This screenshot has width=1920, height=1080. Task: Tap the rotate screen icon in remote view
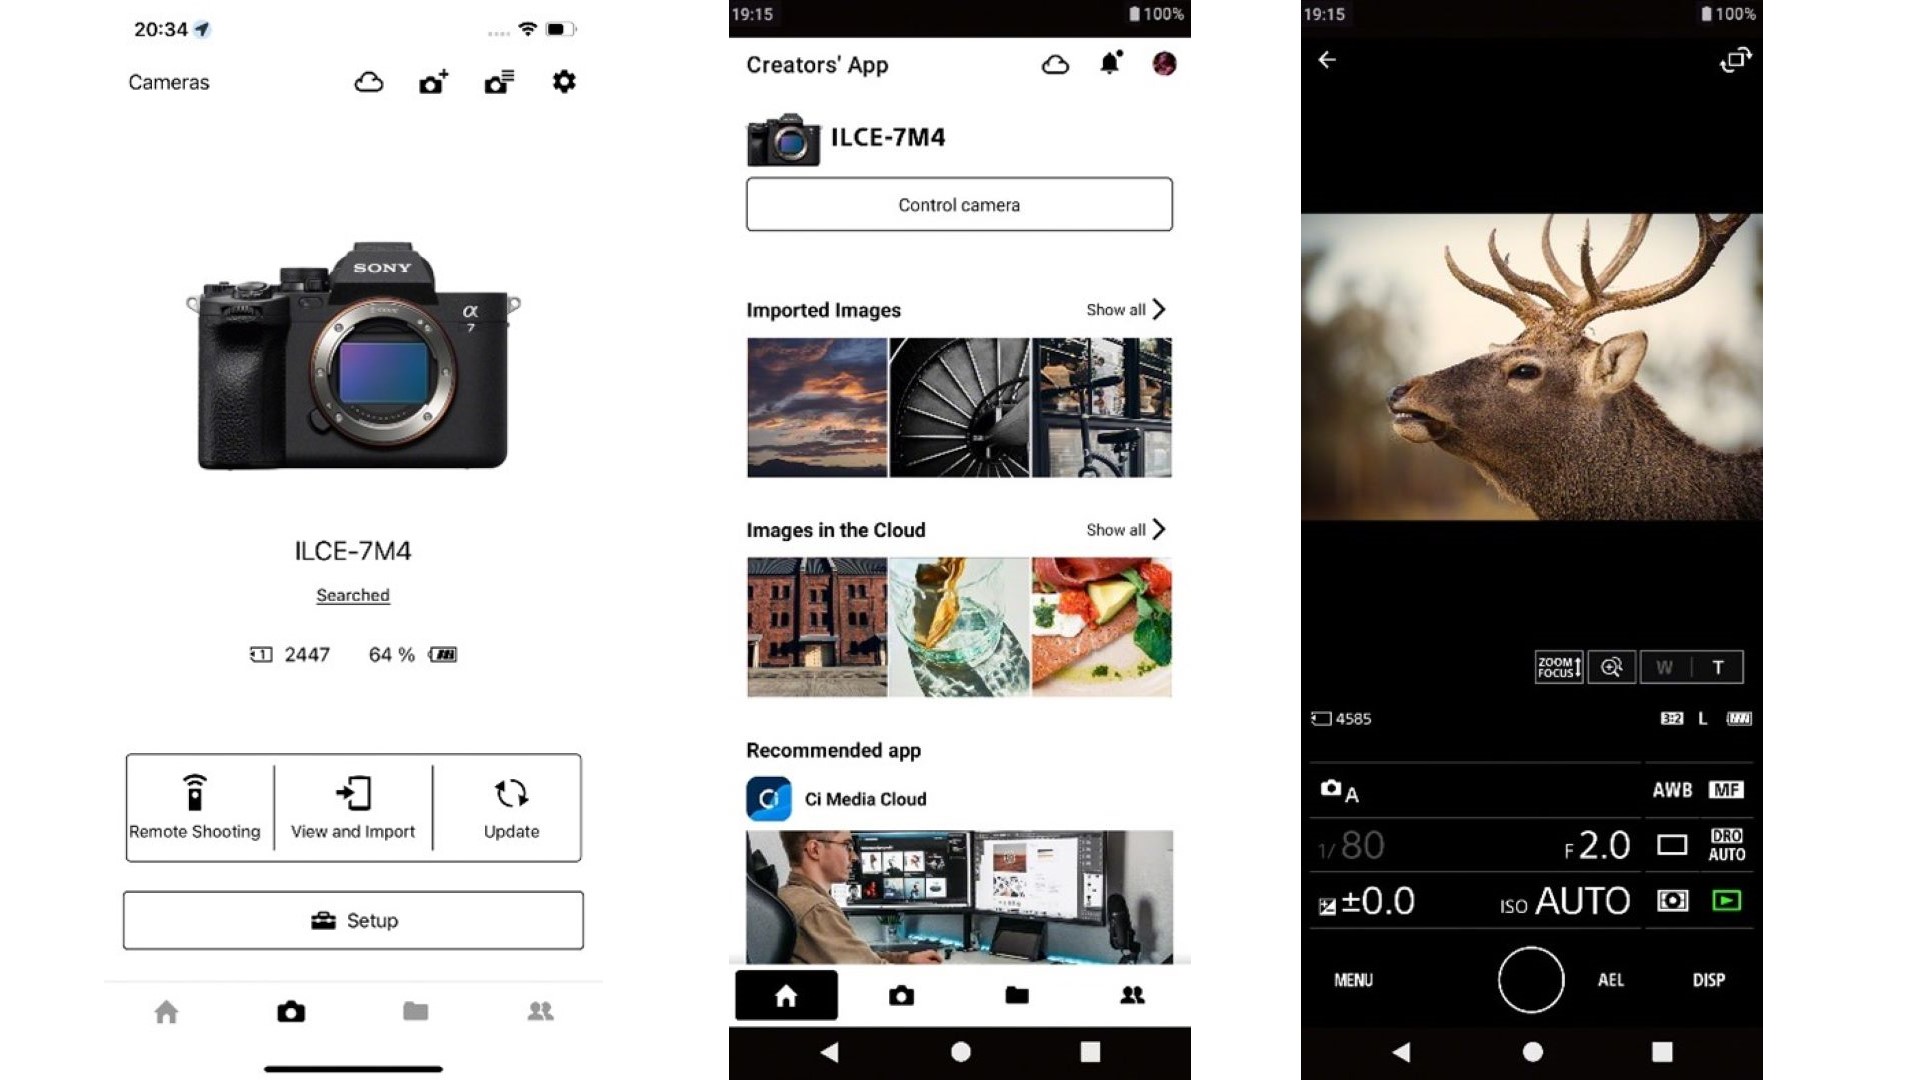pos(1735,60)
